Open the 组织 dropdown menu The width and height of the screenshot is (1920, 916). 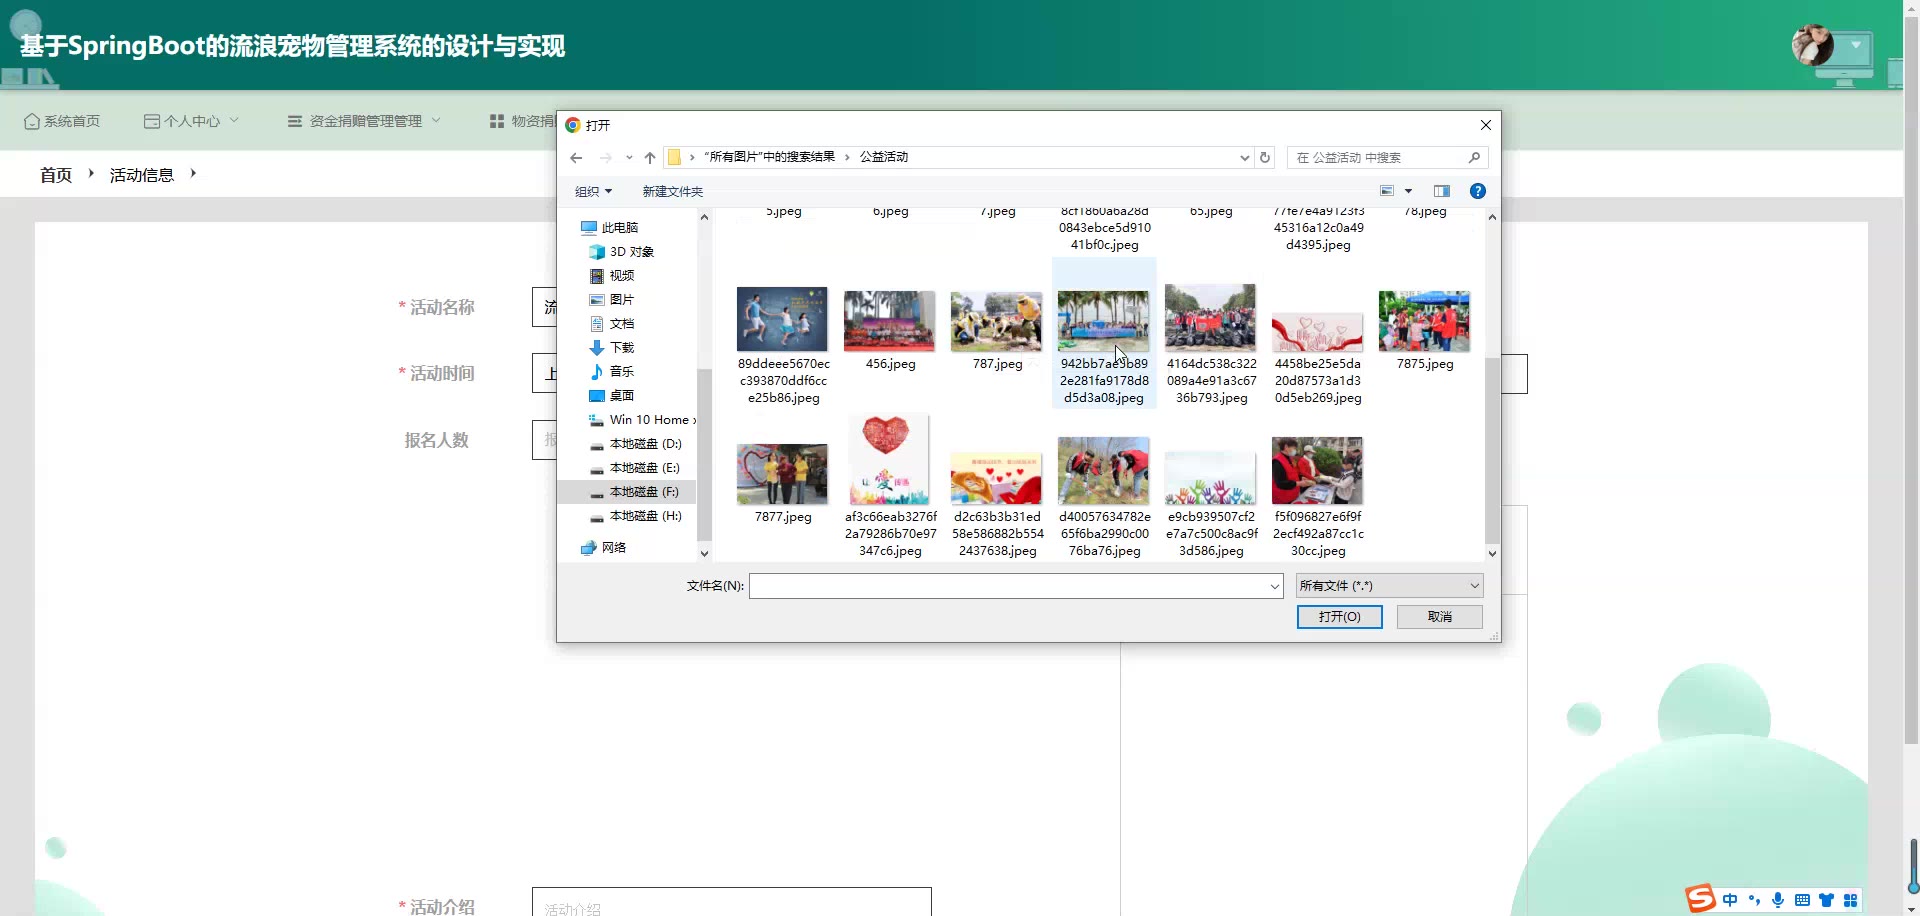pyautogui.click(x=593, y=192)
